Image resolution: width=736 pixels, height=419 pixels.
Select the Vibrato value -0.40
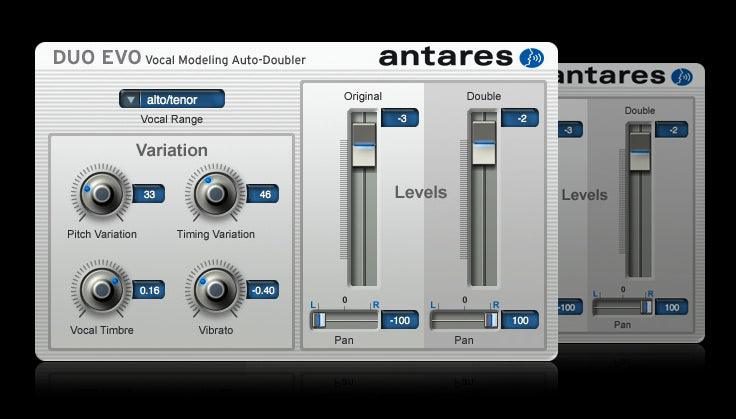pyautogui.click(x=263, y=290)
